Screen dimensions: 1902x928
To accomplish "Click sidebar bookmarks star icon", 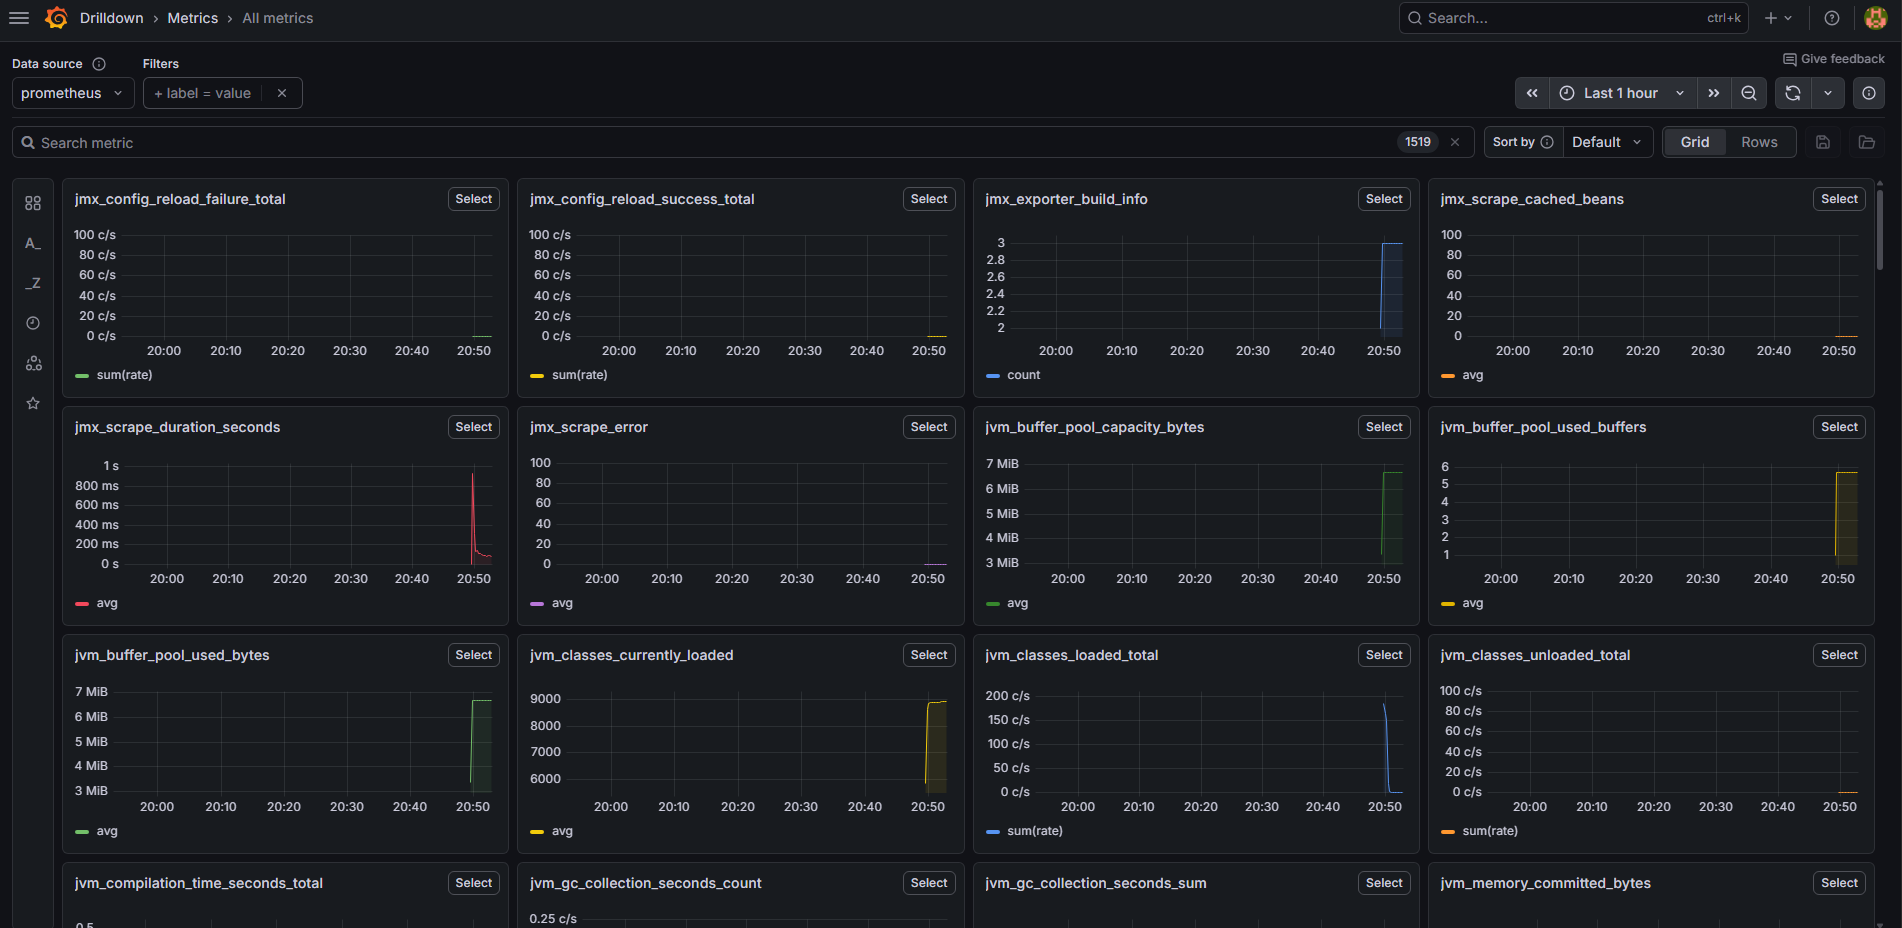I will click(33, 403).
